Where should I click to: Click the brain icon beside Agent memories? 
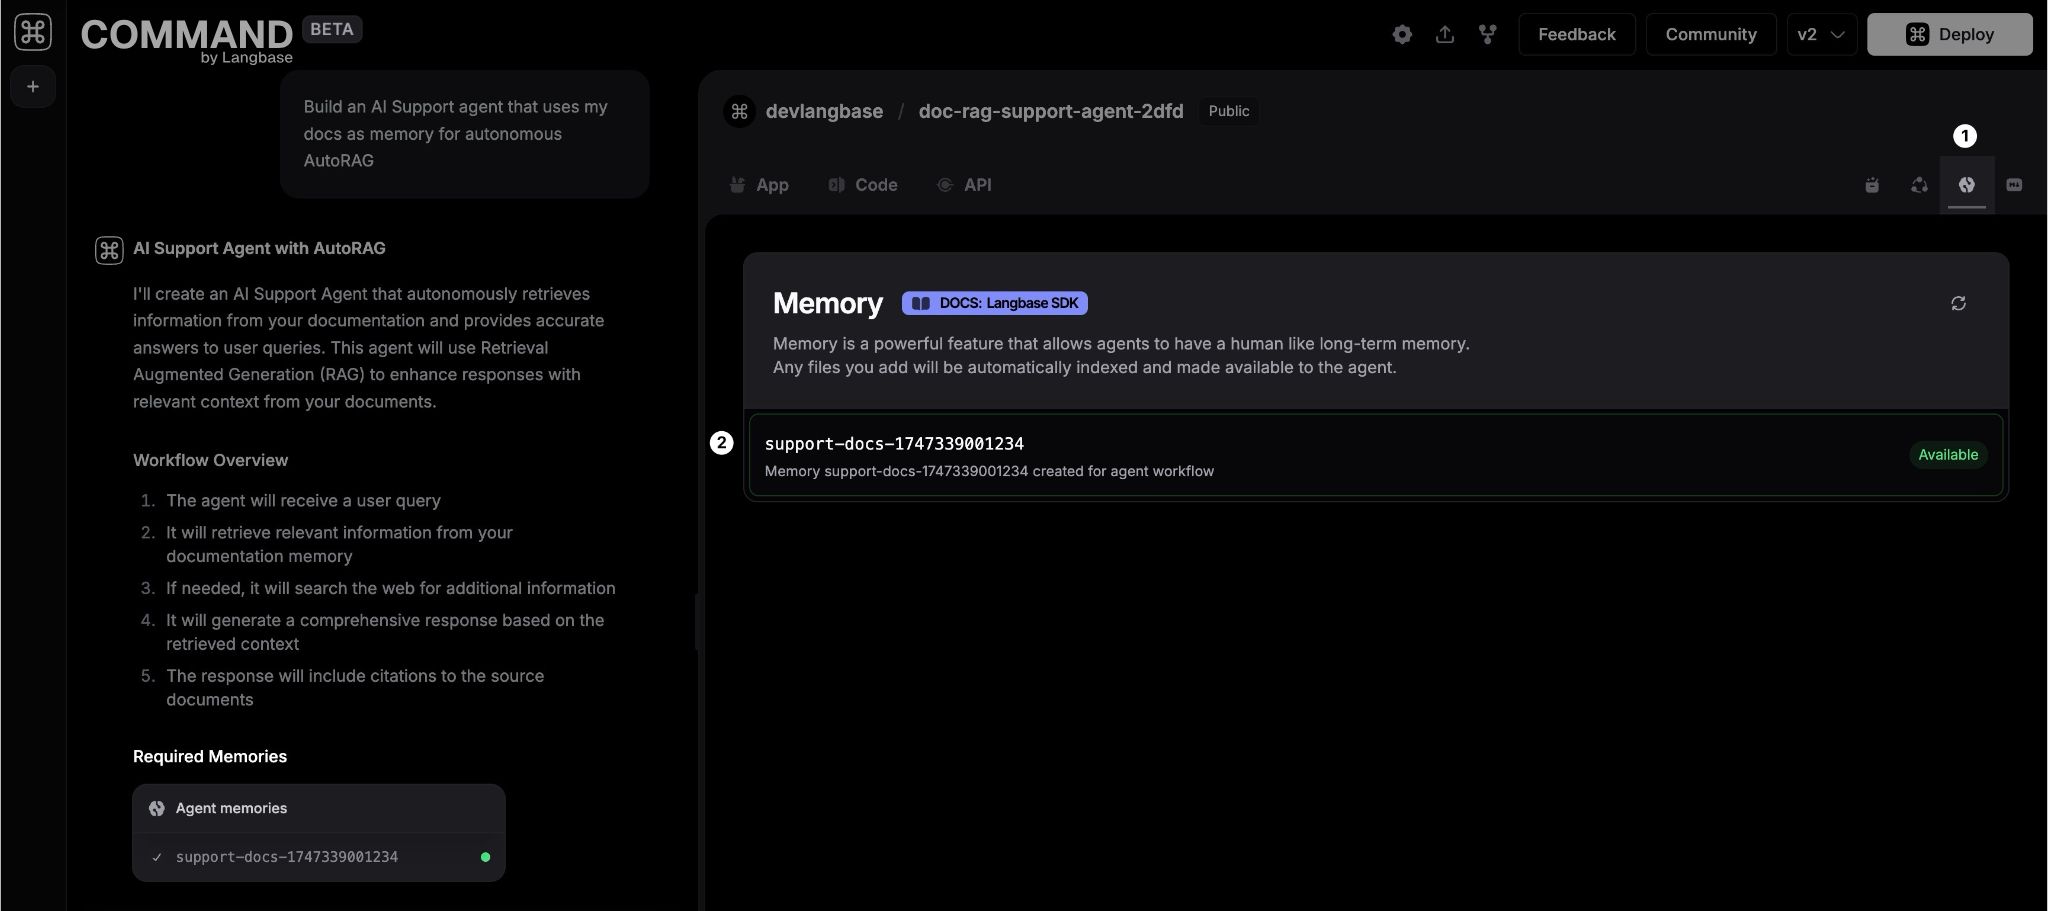pyautogui.click(x=157, y=809)
